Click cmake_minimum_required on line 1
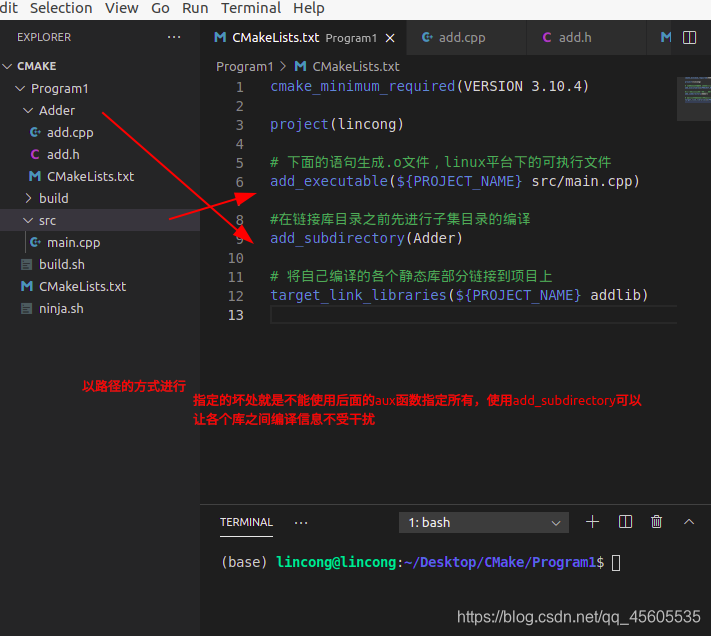 [363, 86]
